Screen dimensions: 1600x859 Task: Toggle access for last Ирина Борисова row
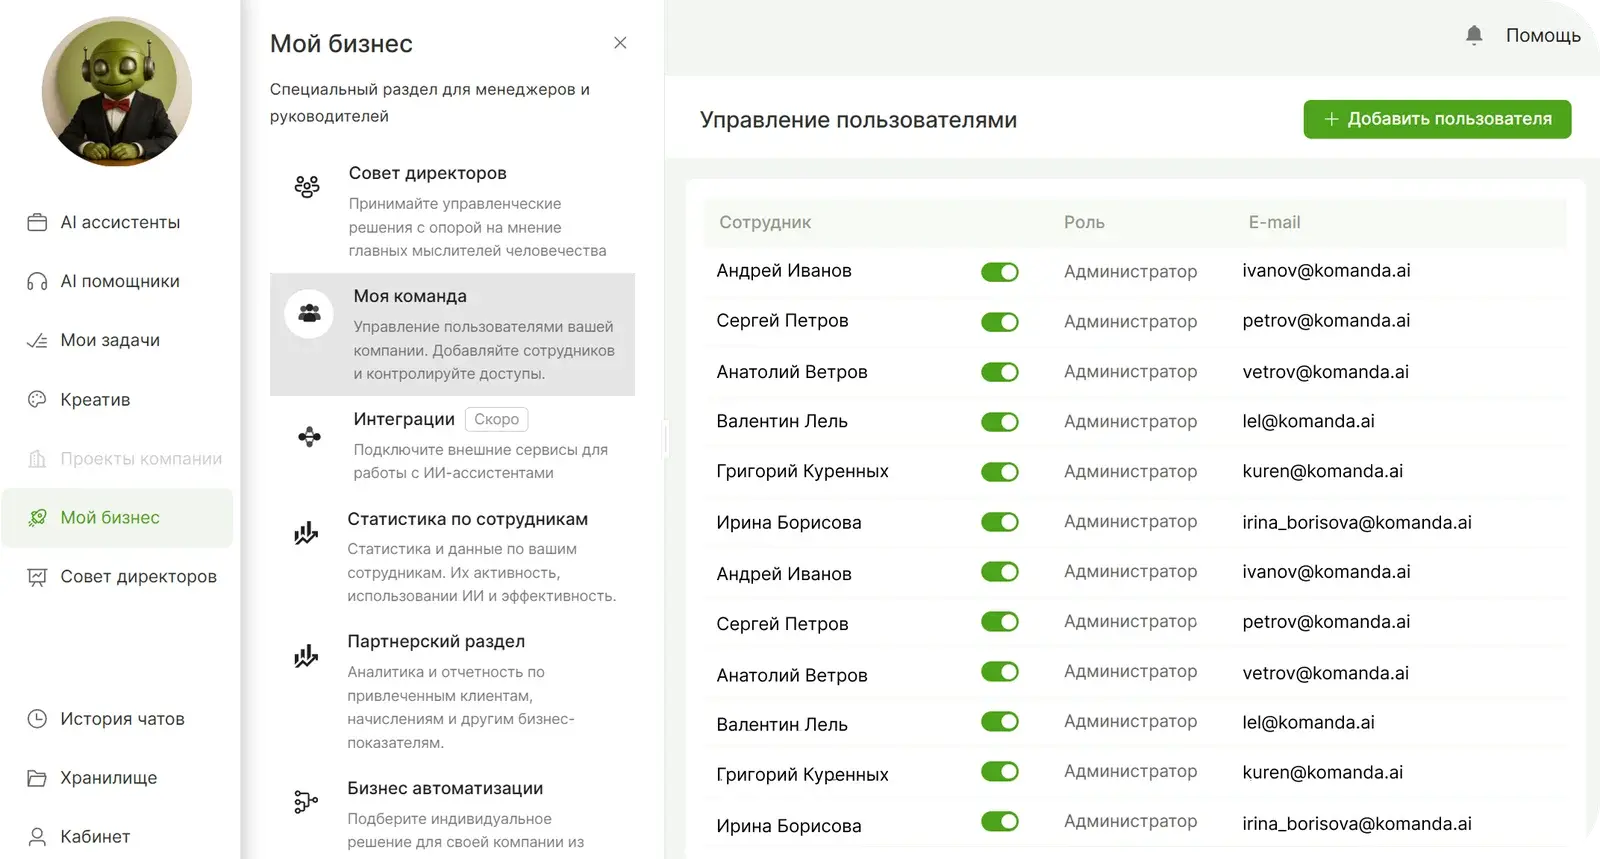[x=999, y=822]
